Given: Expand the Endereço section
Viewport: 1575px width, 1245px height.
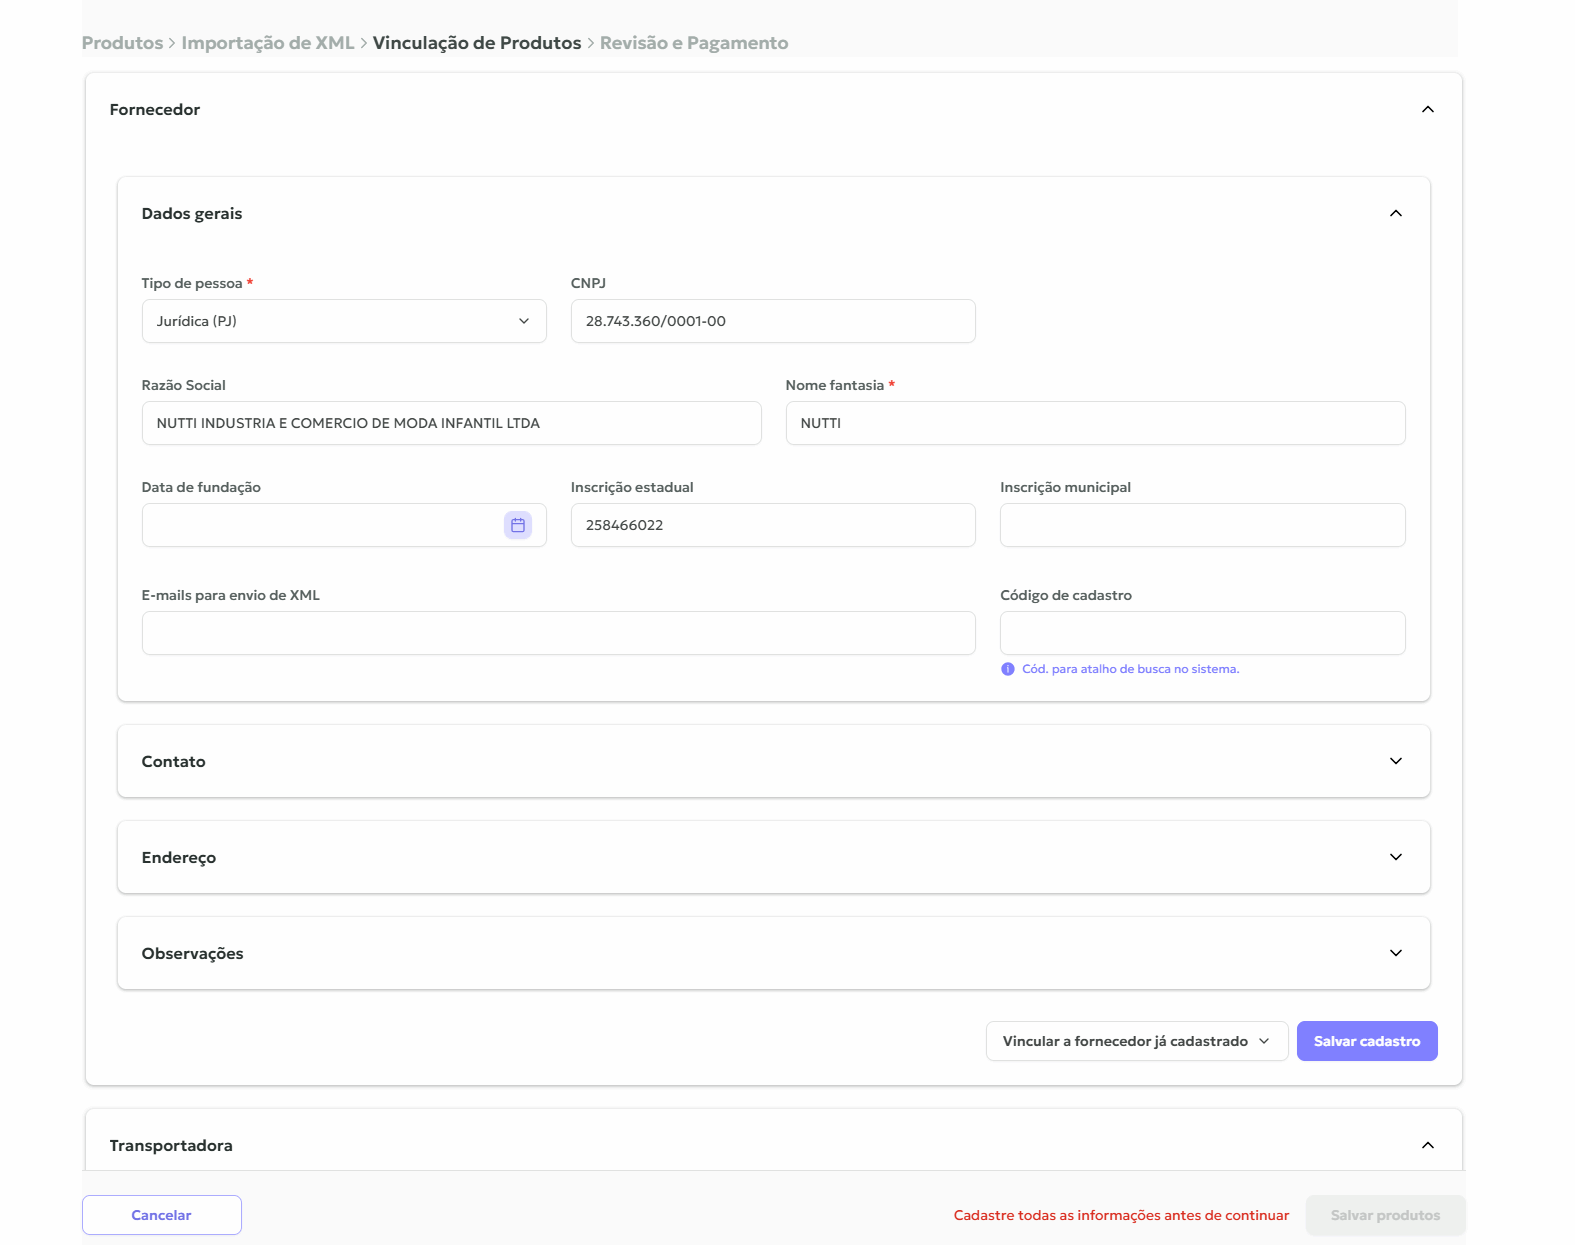Looking at the screenshot, I should (x=1395, y=857).
